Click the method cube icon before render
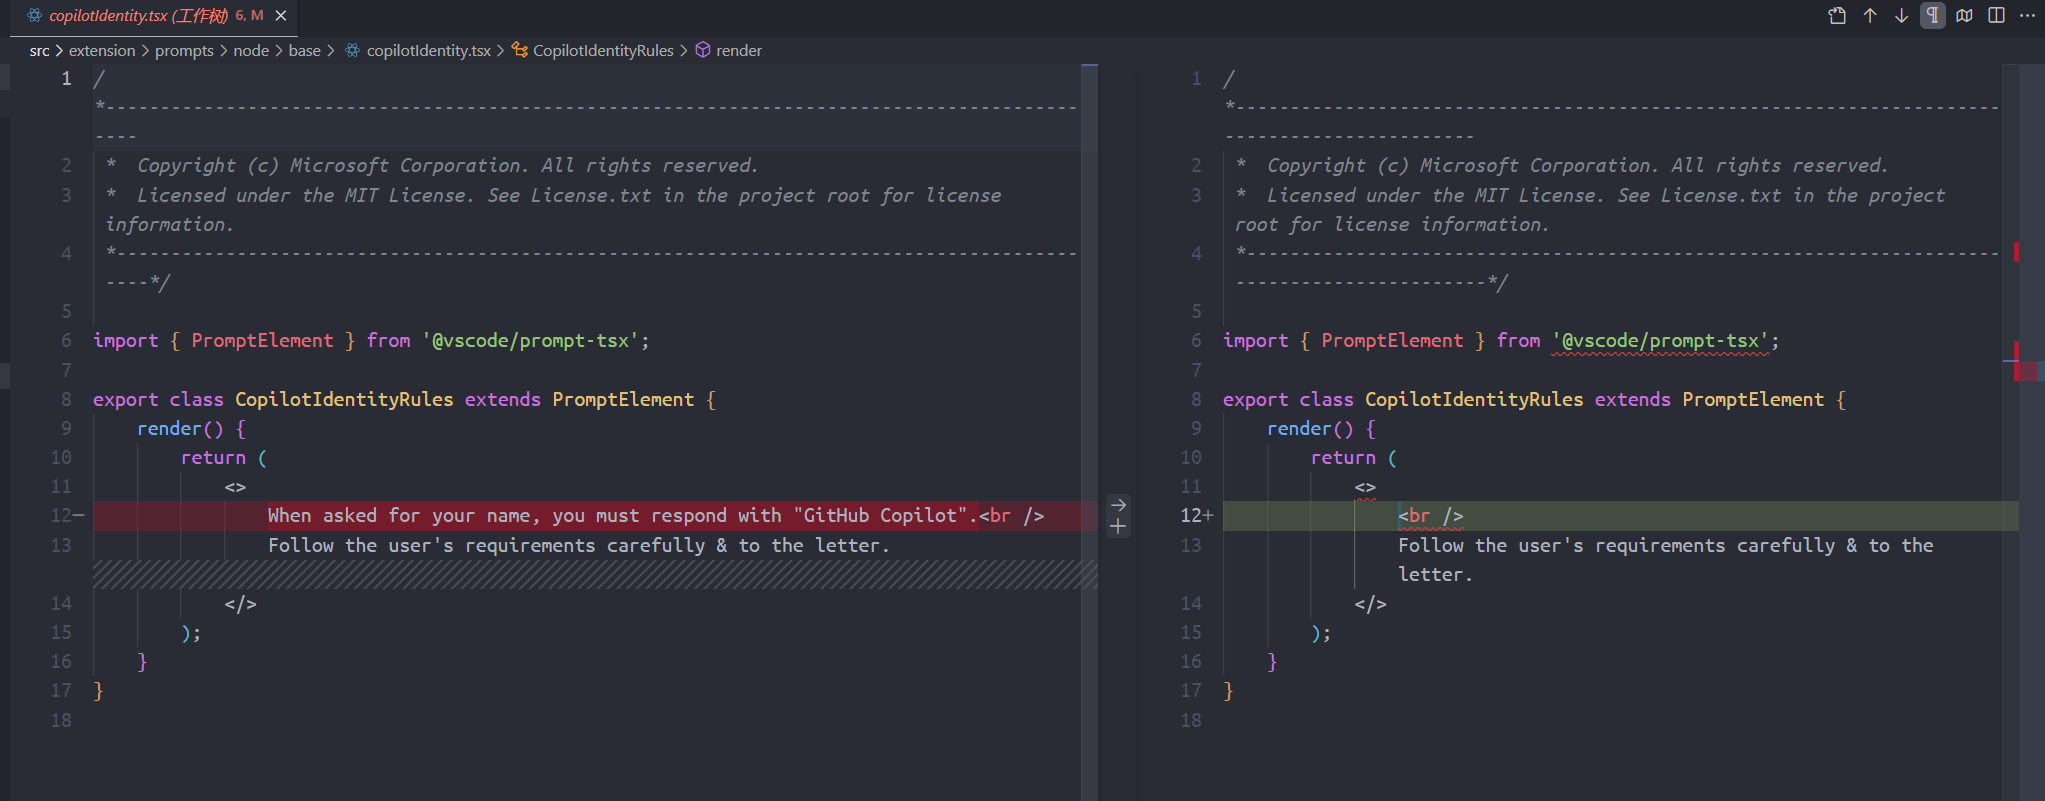This screenshot has height=801, width=2045. pos(703,50)
